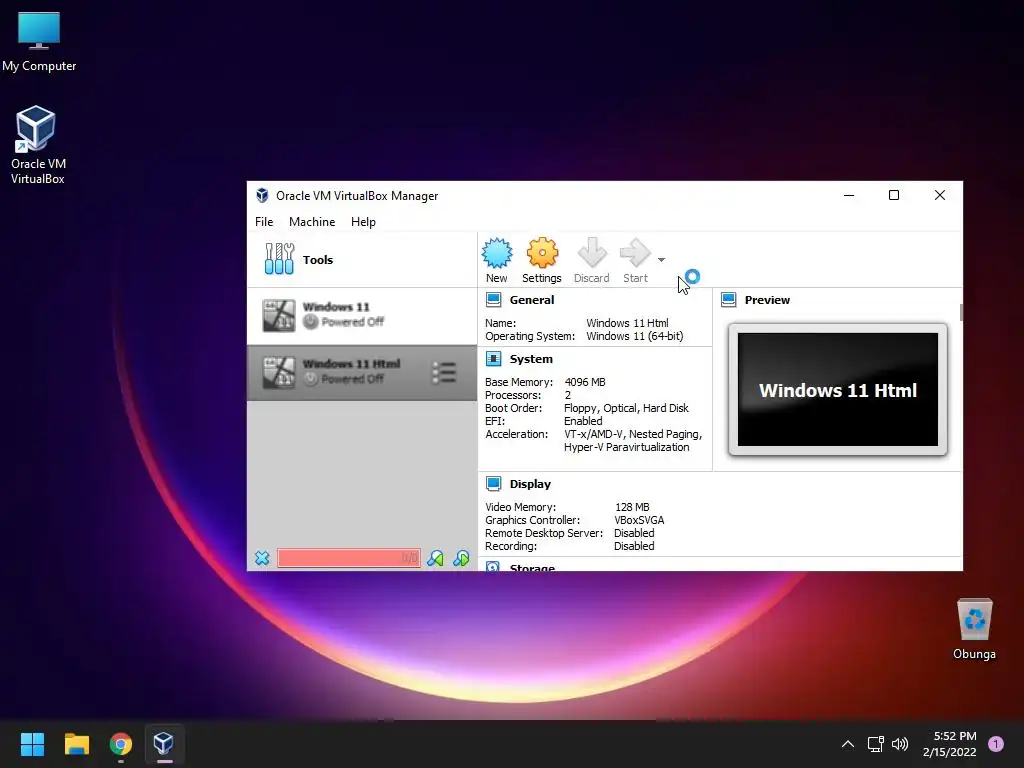The height and width of the screenshot is (768, 1024).
Task: Close the VM search bar
Action: pyautogui.click(x=262, y=558)
